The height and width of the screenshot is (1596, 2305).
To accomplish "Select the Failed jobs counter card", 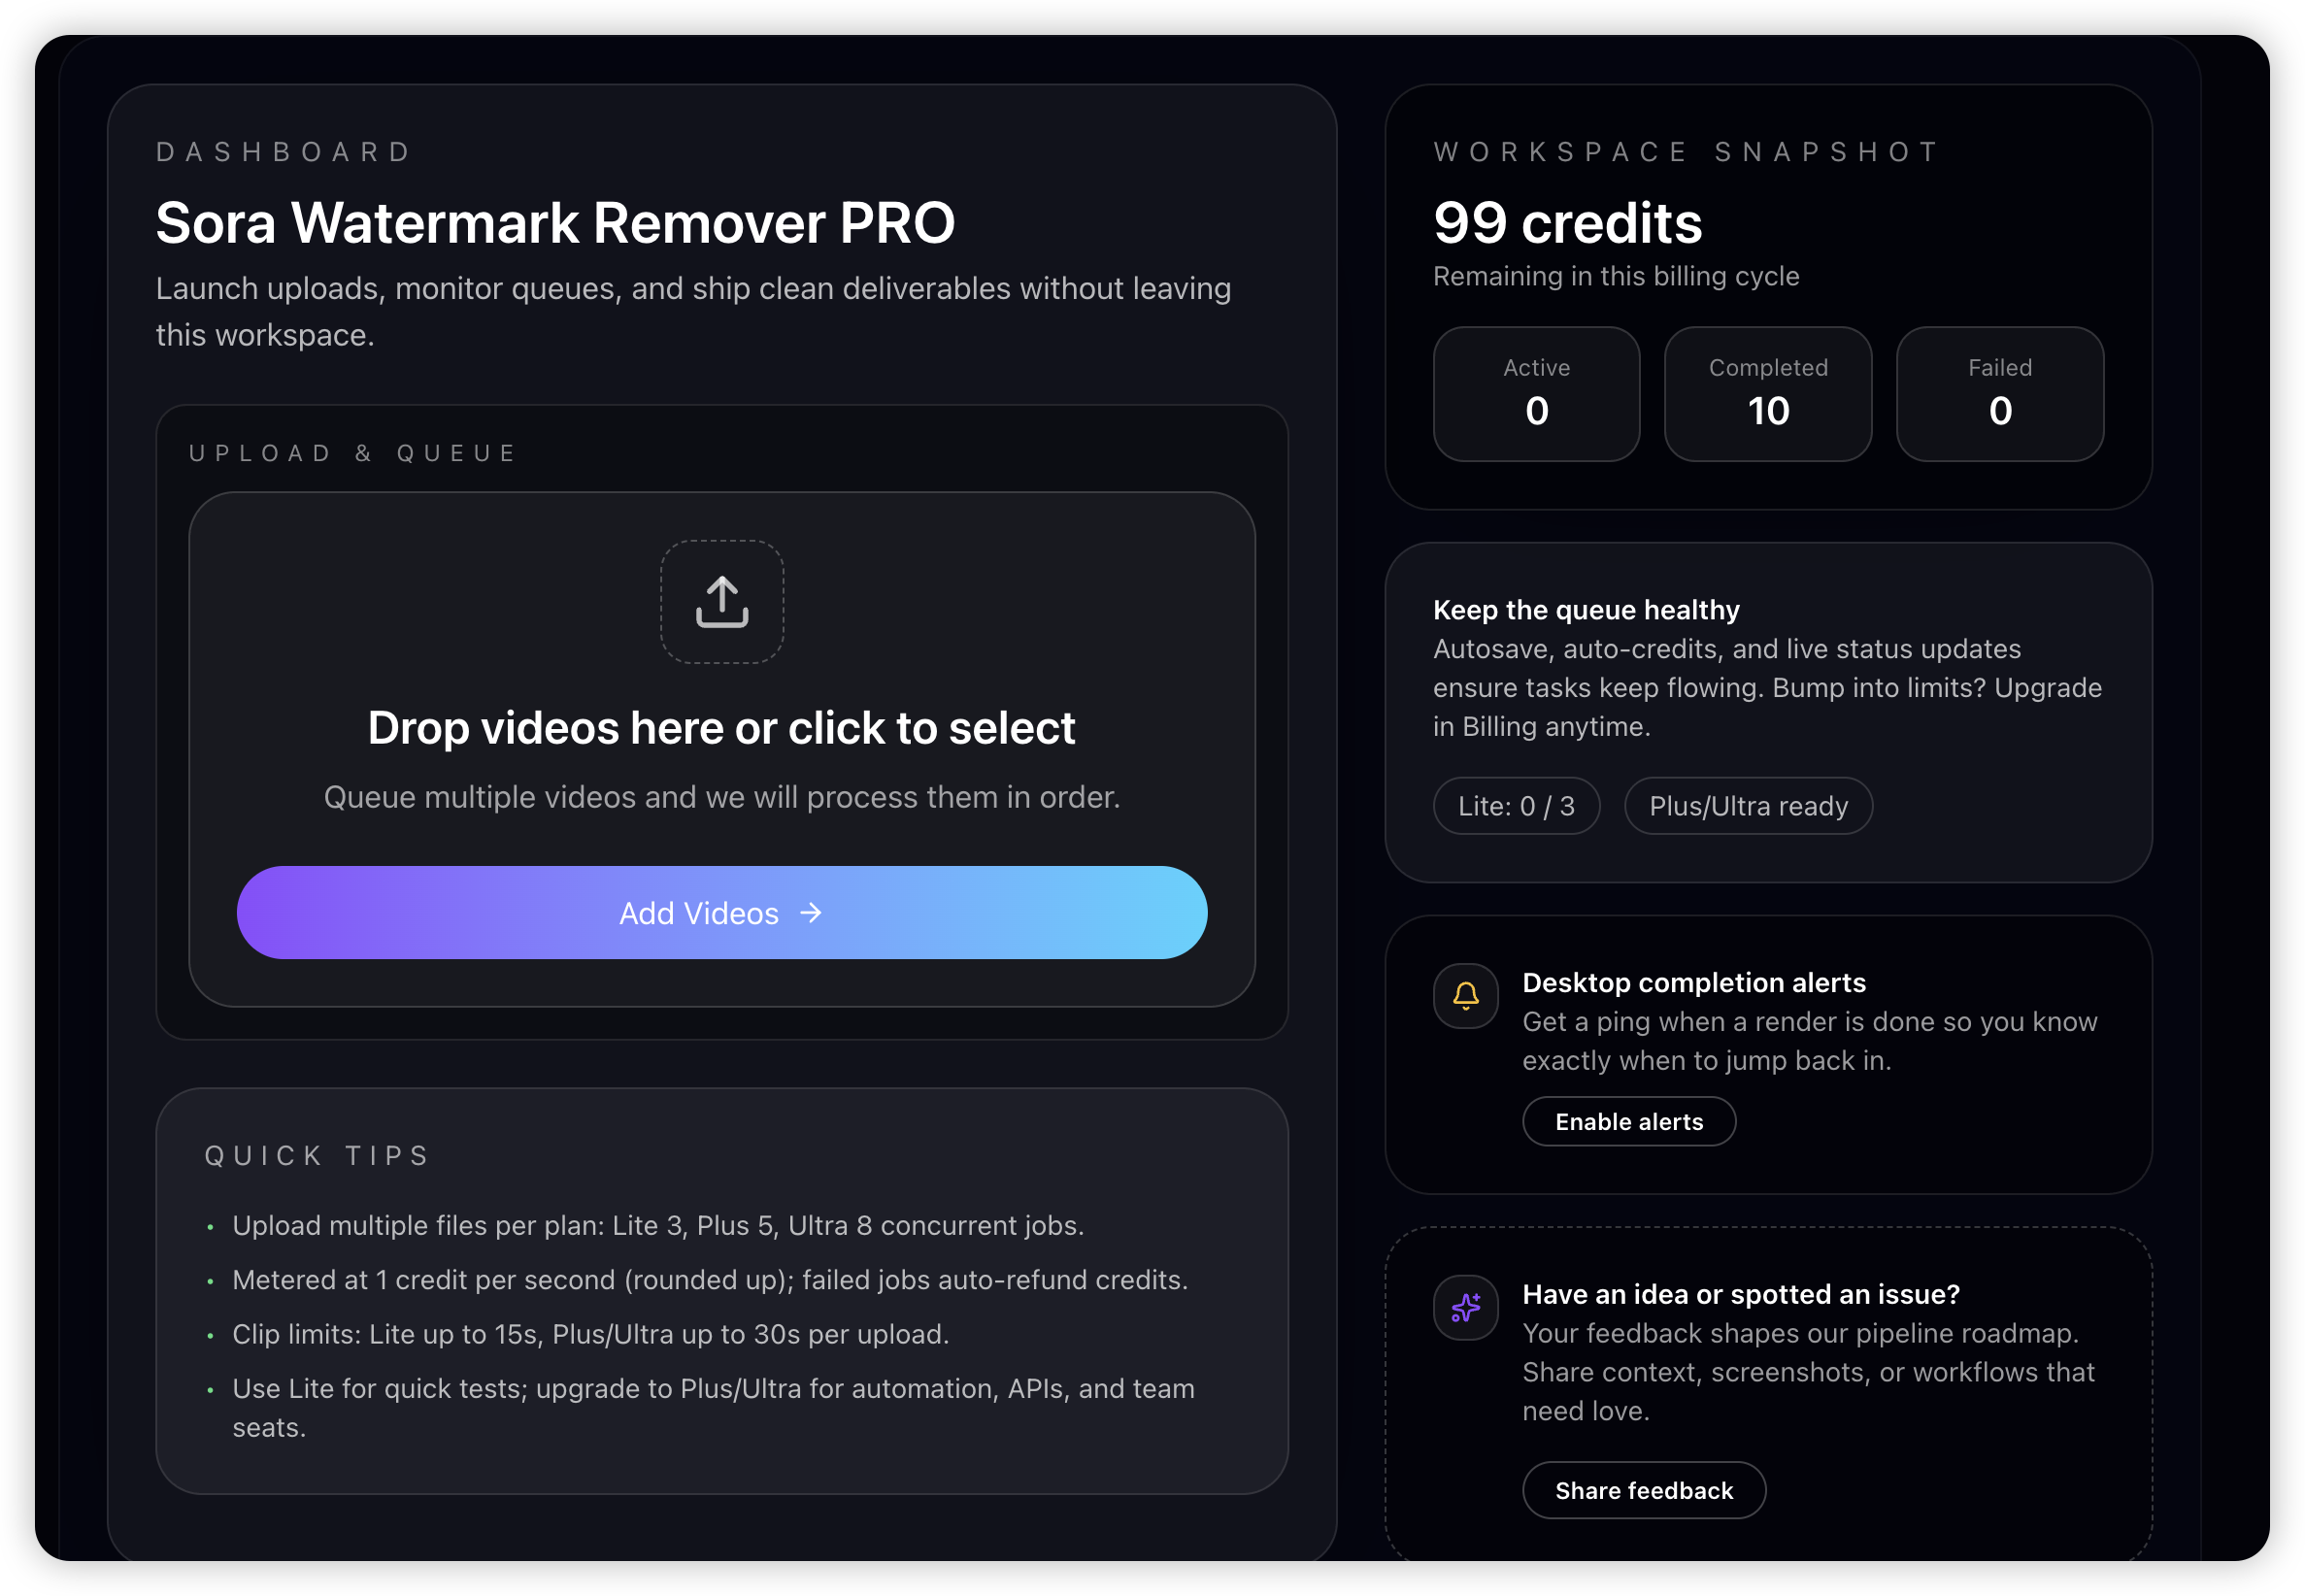I will click(1999, 394).
